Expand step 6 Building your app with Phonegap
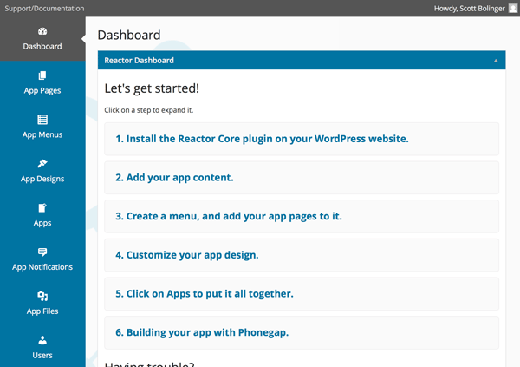 [x=301, y=333]
